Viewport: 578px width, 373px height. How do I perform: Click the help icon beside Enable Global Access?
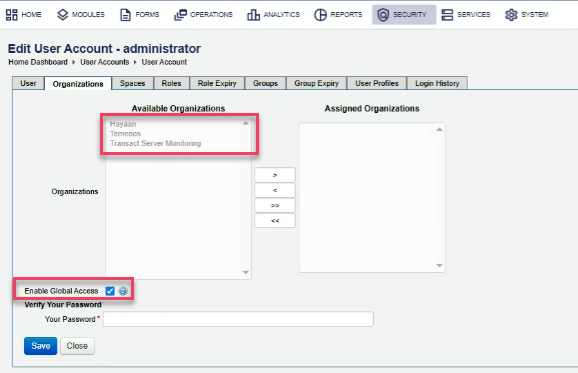point(123,291)
